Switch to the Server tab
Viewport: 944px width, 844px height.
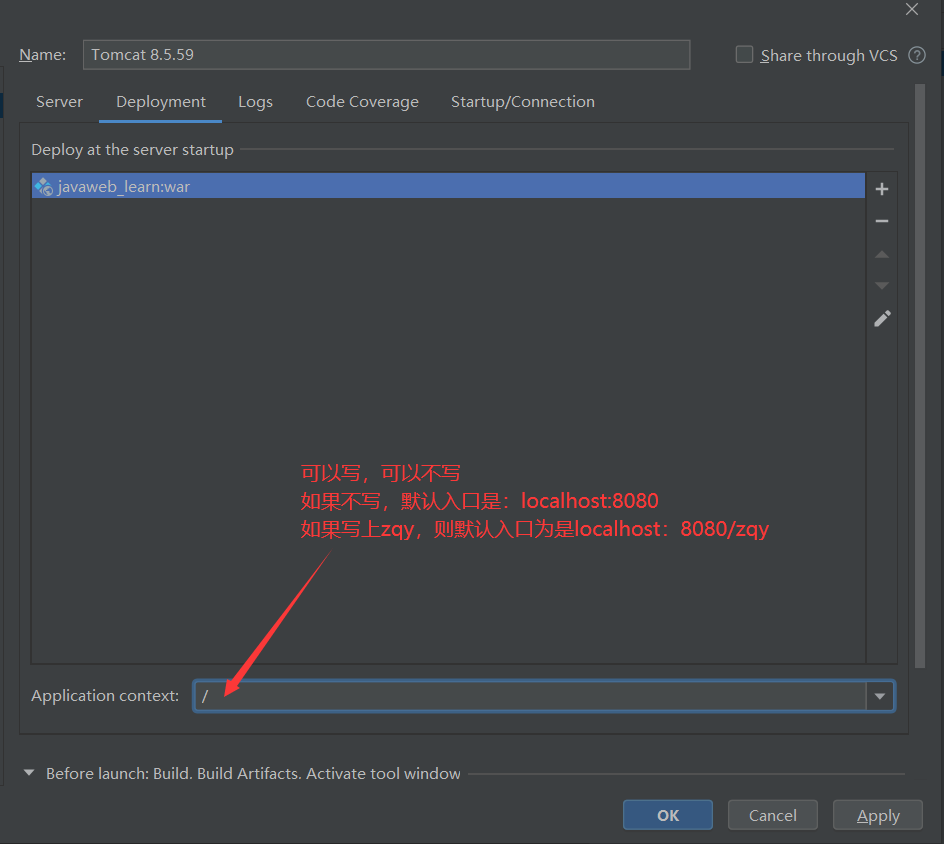[59, 102]
